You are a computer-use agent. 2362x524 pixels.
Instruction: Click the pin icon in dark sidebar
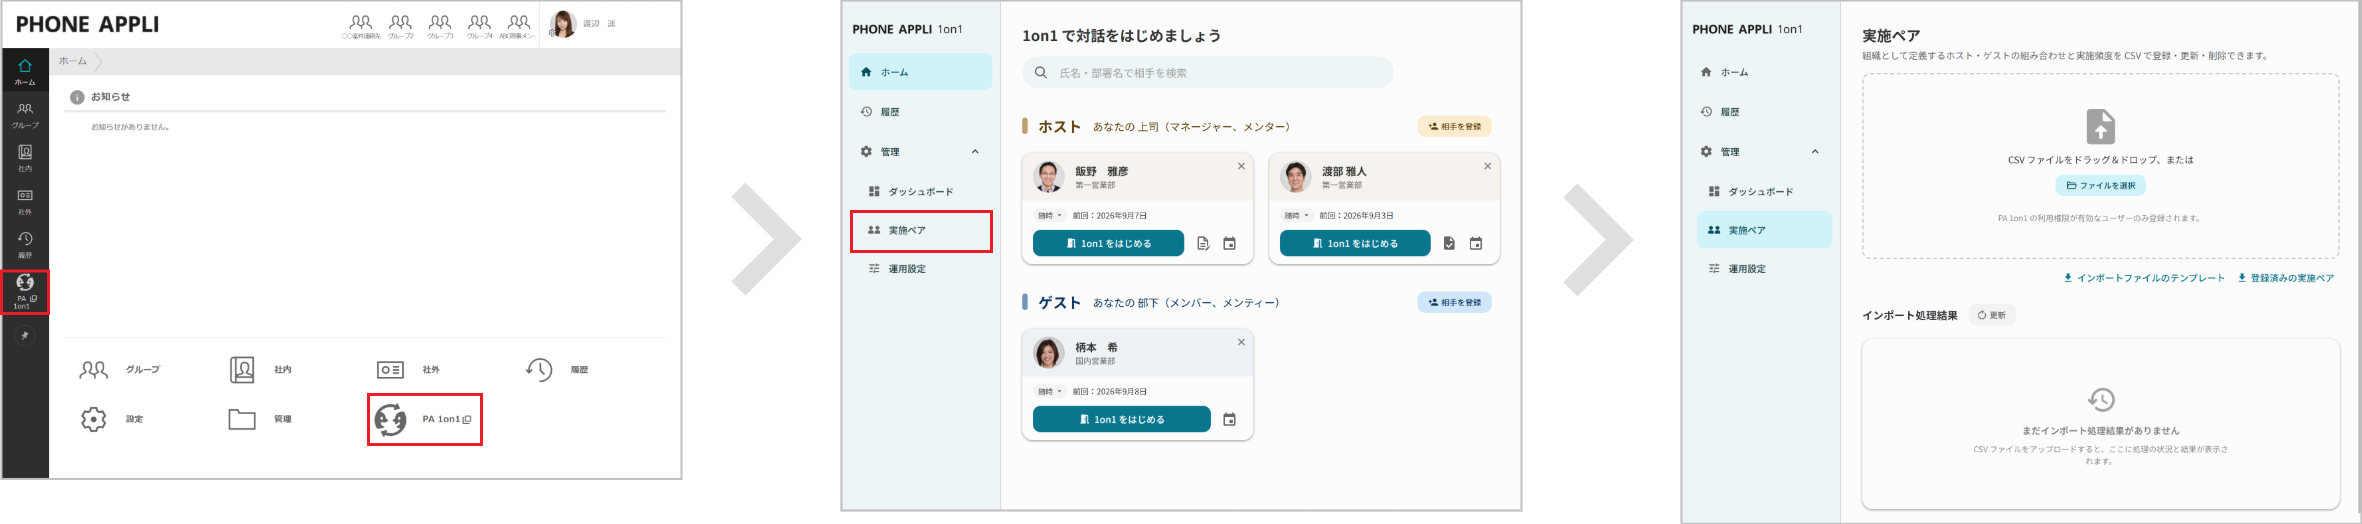(x=25, y=336)
